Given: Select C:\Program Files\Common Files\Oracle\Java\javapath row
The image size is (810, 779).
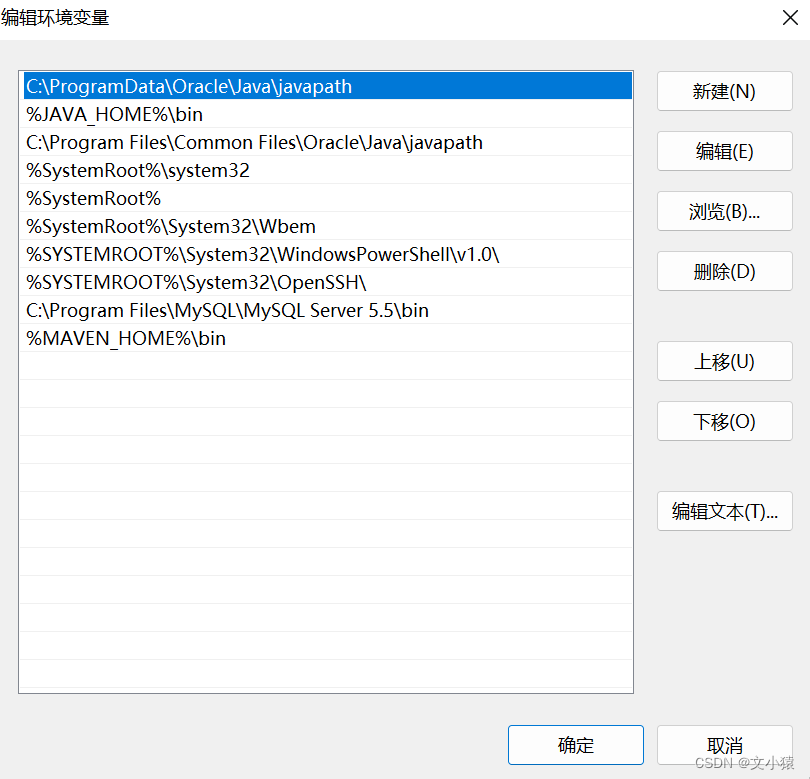Looking at the screenshot, I should tap(328, 142).
